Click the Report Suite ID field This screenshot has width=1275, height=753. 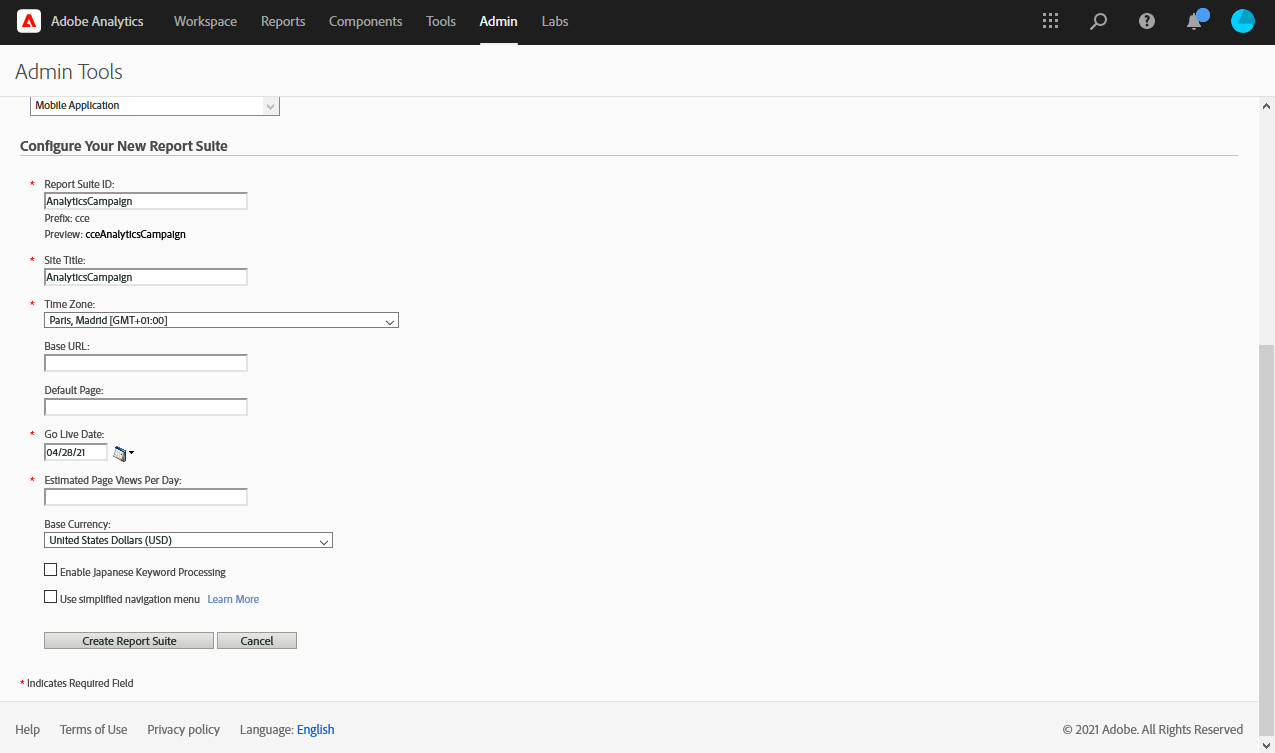(146, 201)
